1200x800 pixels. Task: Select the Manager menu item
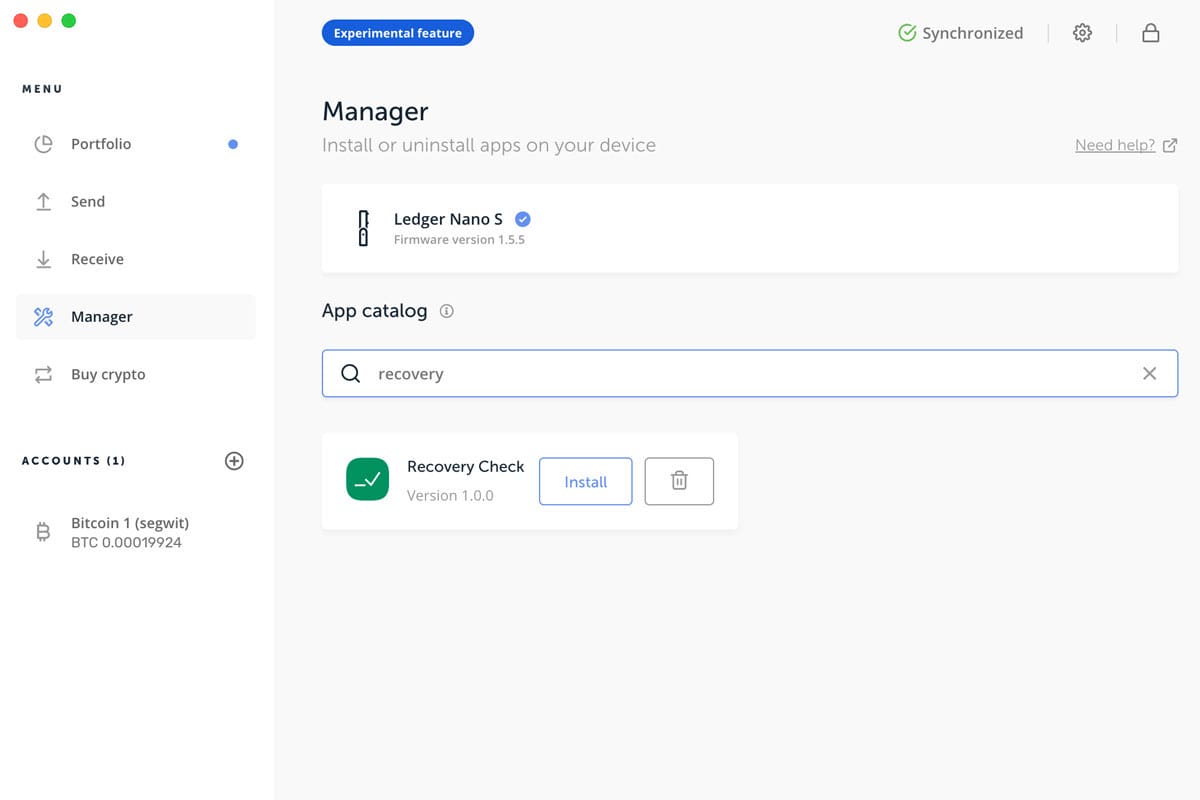point(135,317)
